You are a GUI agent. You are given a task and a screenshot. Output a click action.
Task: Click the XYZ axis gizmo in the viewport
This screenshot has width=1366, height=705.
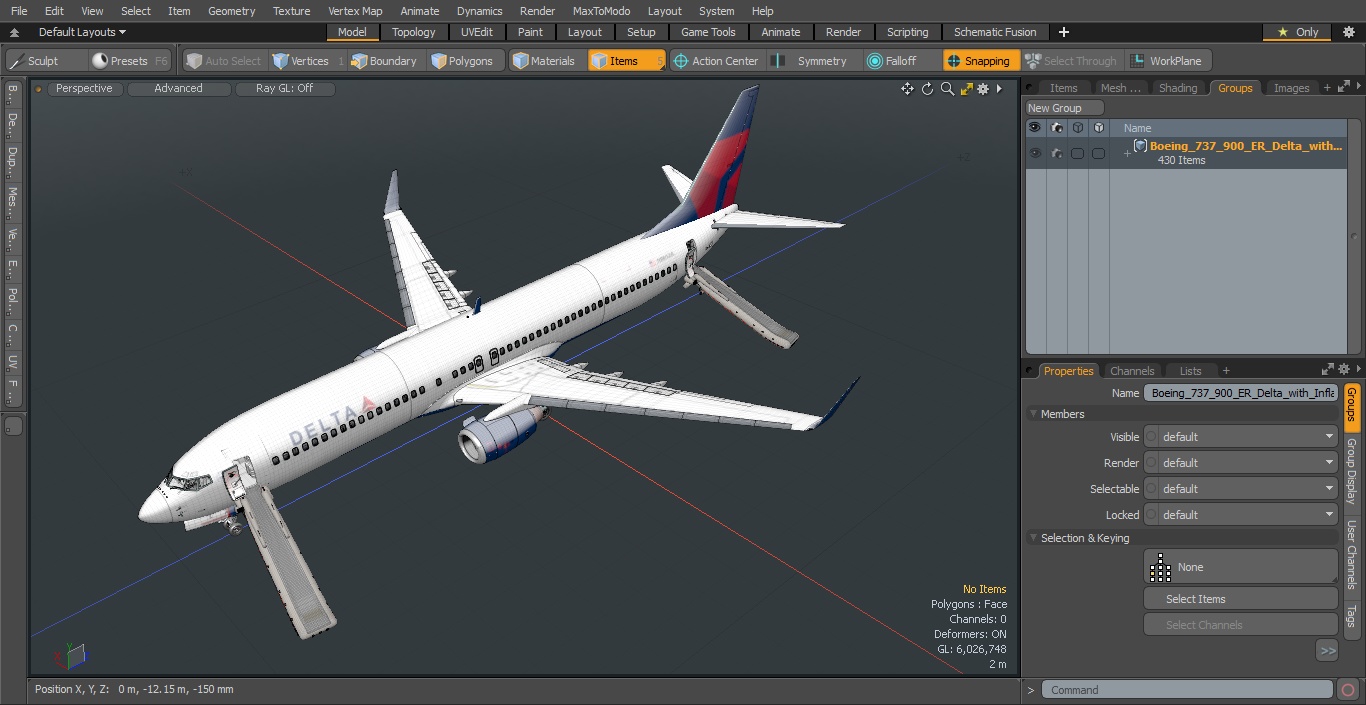(72, 656)
